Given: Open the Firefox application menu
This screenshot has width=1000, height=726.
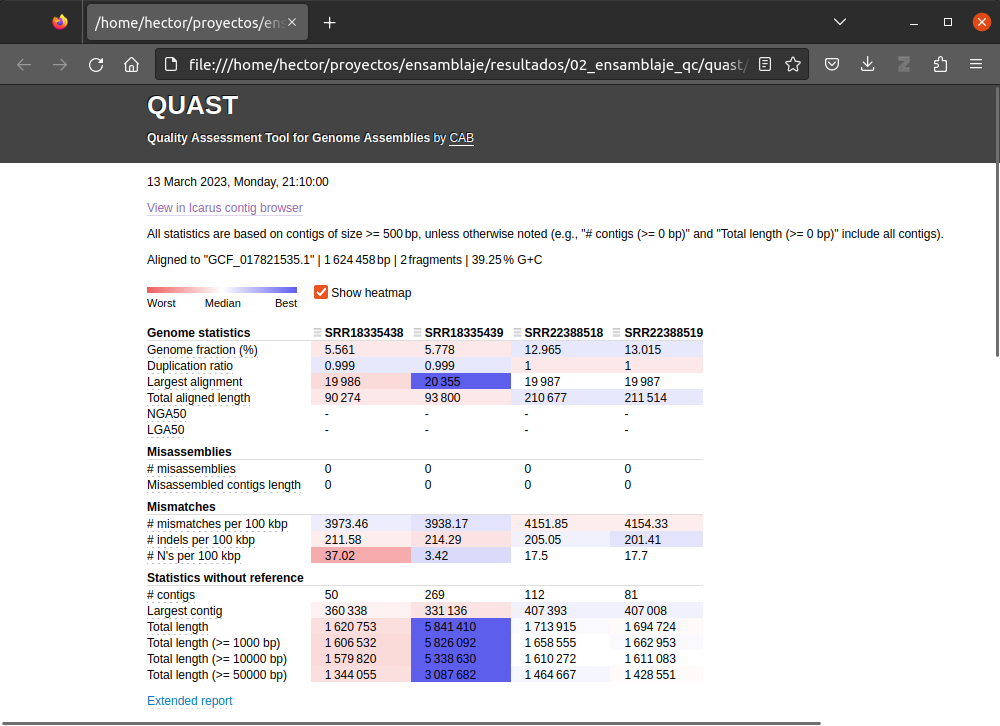Looking at the screenshot, I should [x=976, y=64].
